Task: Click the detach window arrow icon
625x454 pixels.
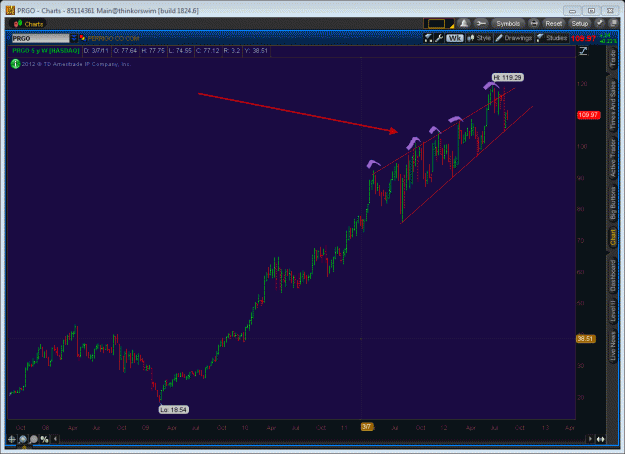Action: [x=600, y=24]
